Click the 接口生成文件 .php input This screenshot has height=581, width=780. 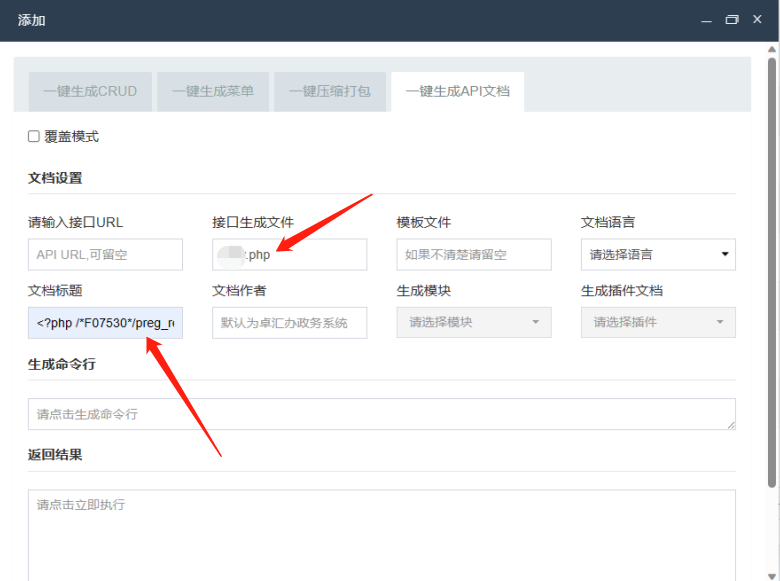[290, 255]
